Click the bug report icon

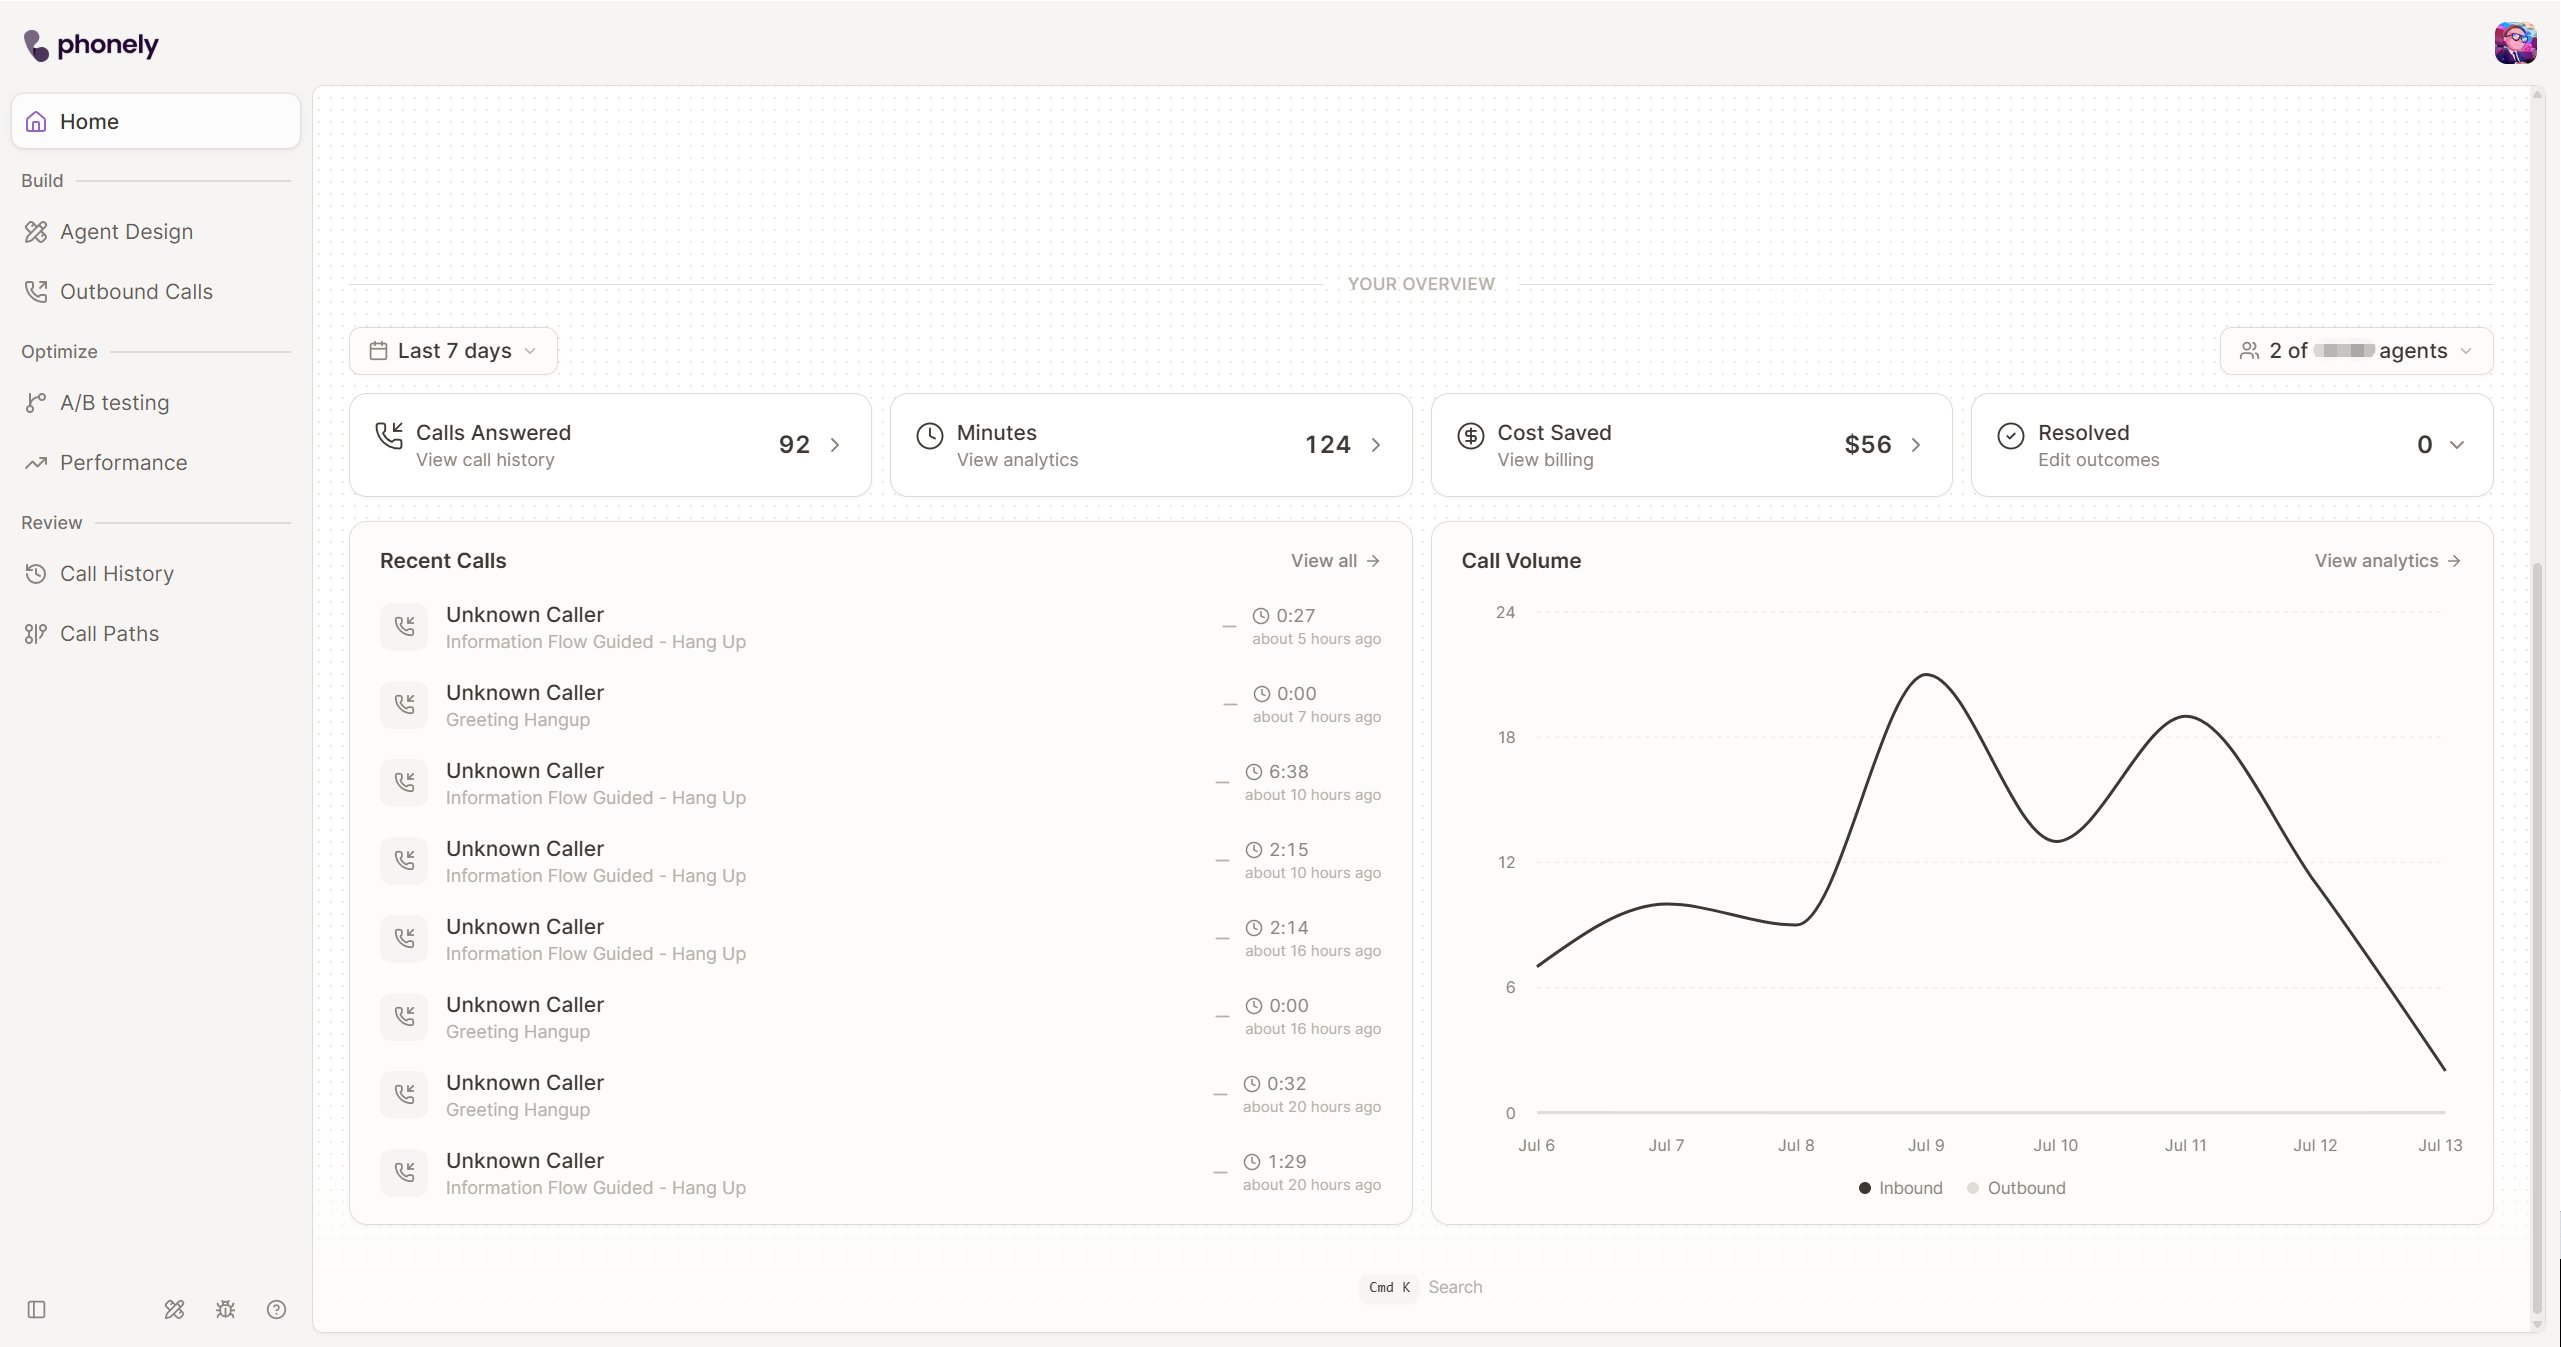pos(225,1309)
